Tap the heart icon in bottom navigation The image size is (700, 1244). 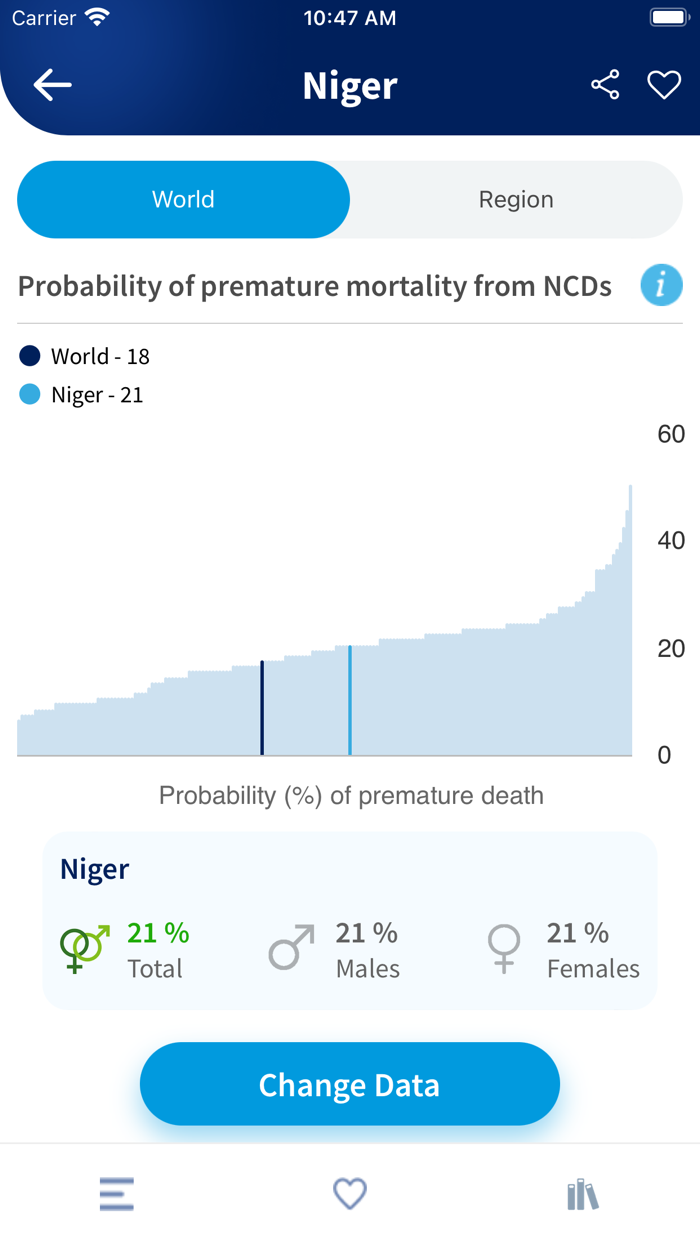click(x=349, y=1194)
